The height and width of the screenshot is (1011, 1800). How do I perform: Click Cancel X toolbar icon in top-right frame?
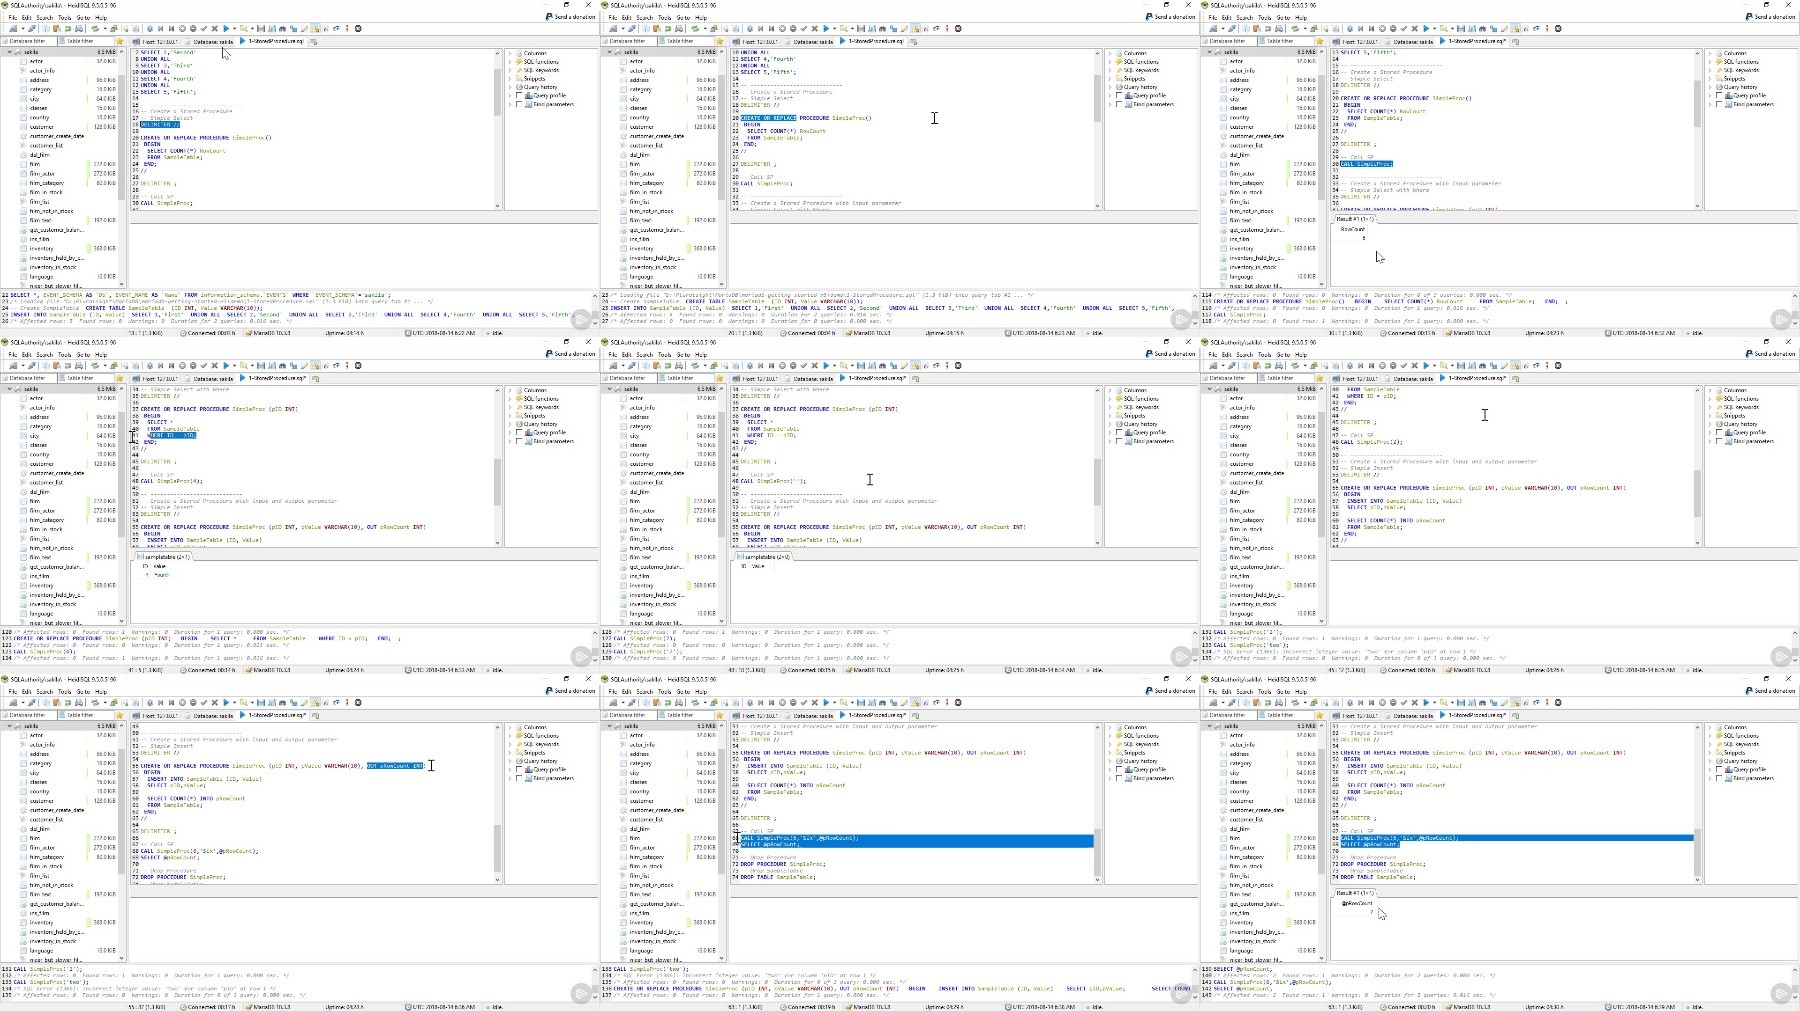coord(1414,28)
